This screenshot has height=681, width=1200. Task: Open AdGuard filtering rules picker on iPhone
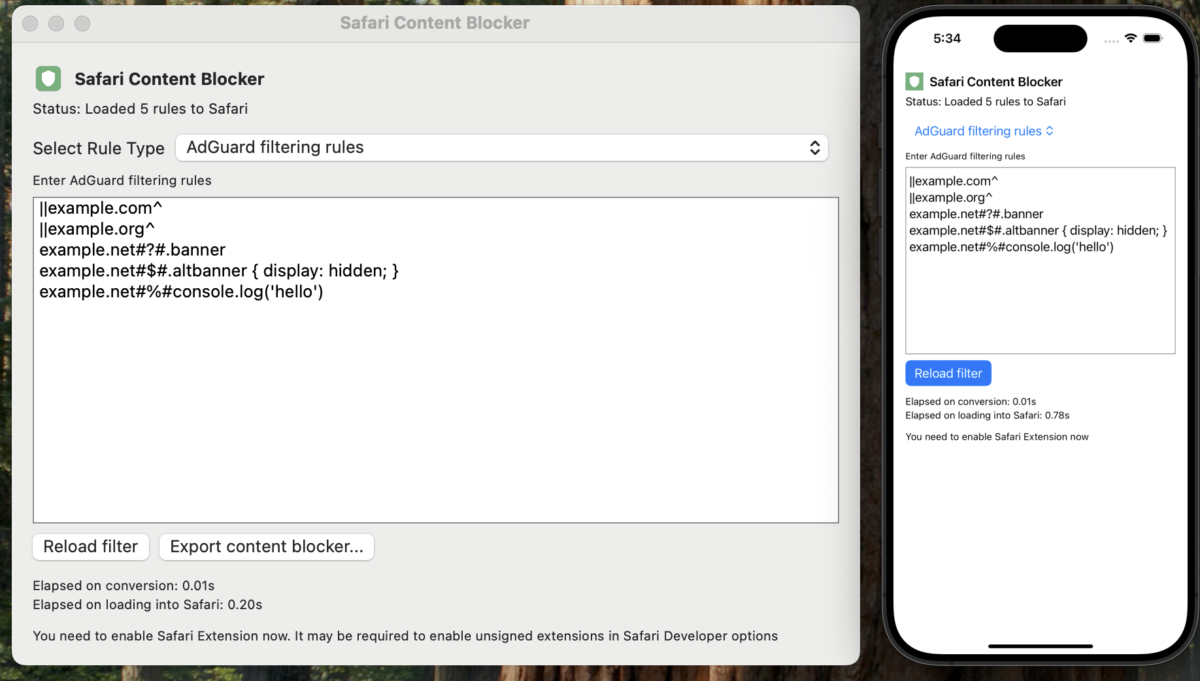click(984, 131)
